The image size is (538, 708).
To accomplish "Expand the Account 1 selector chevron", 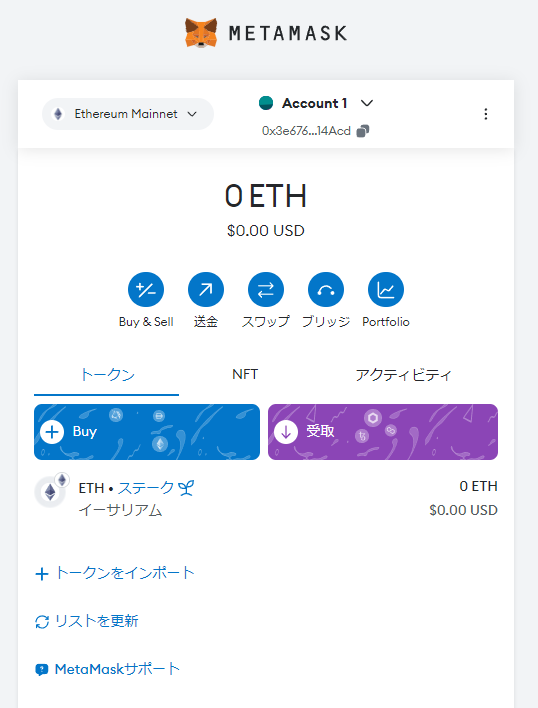I will pyautogui.click(x=367, y=103).
